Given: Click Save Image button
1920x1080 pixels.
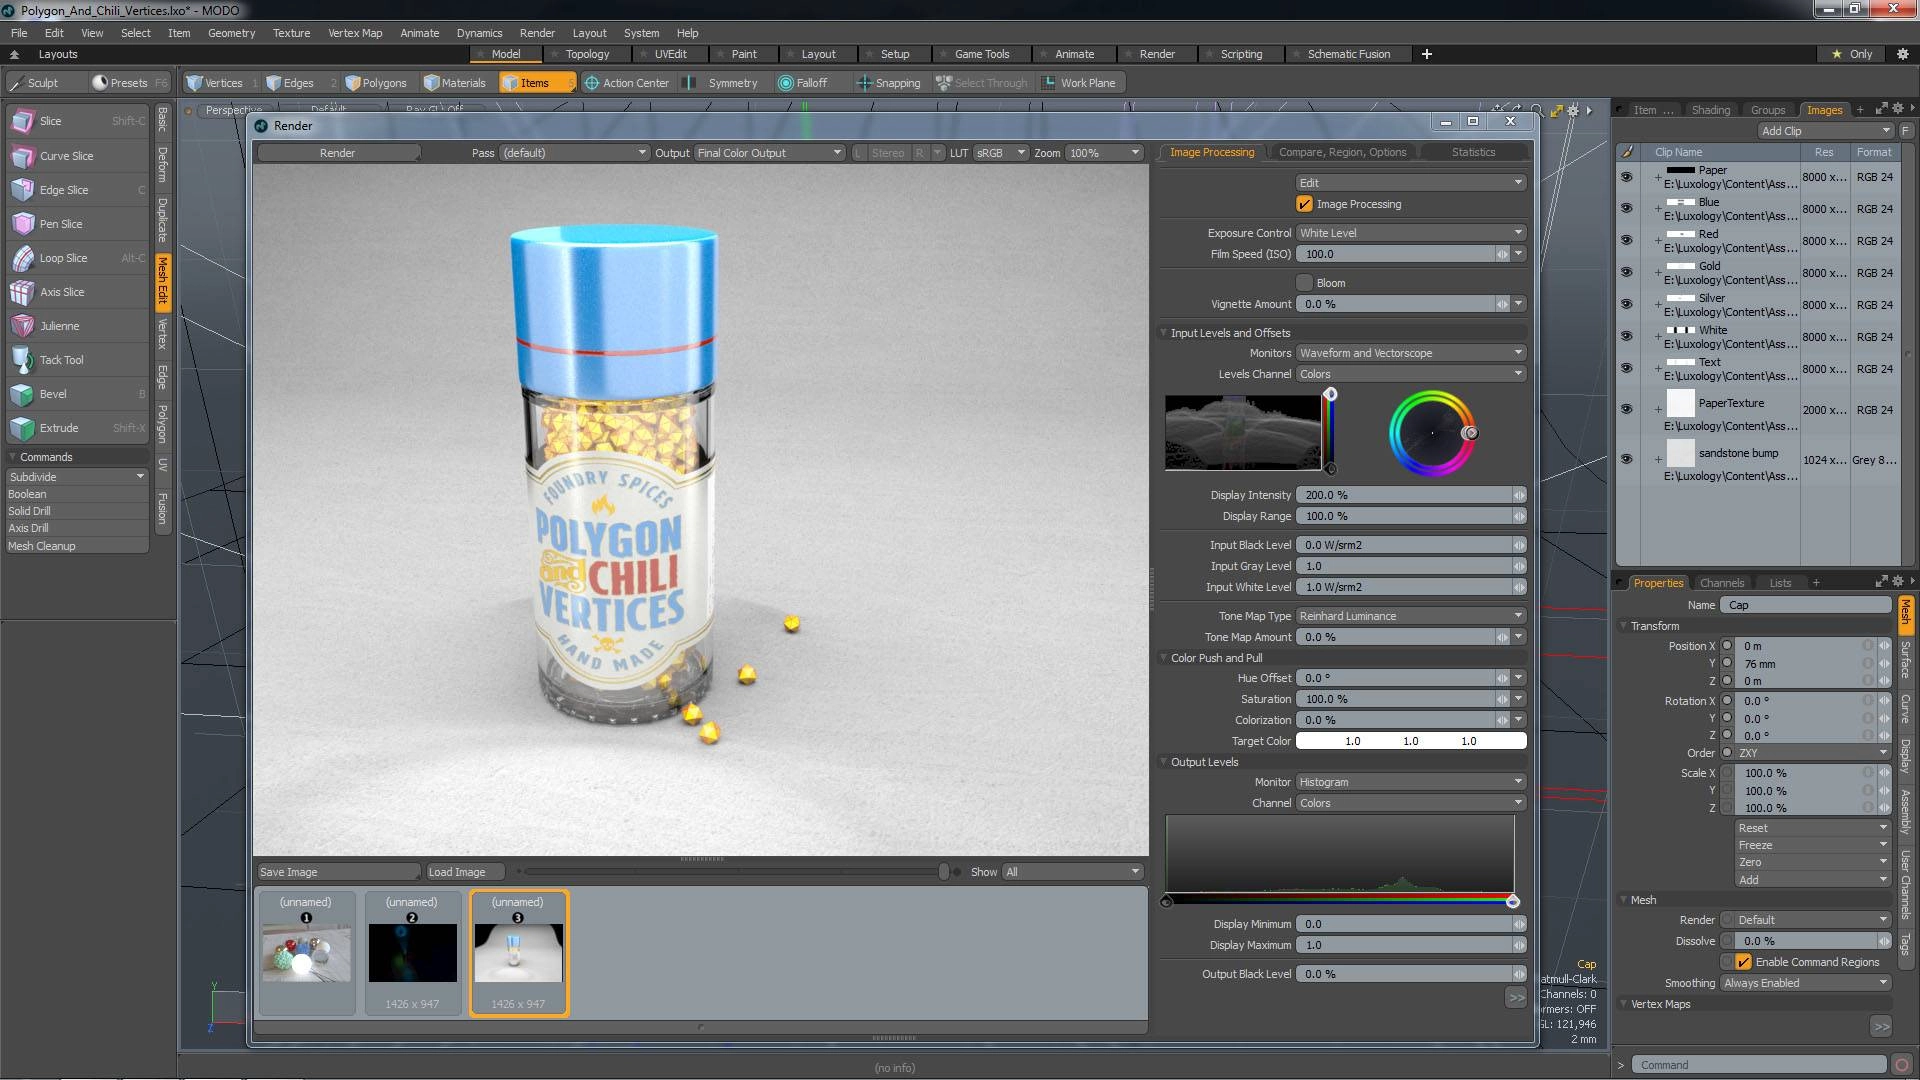Looking at the screenshot, I should (338, 872).
